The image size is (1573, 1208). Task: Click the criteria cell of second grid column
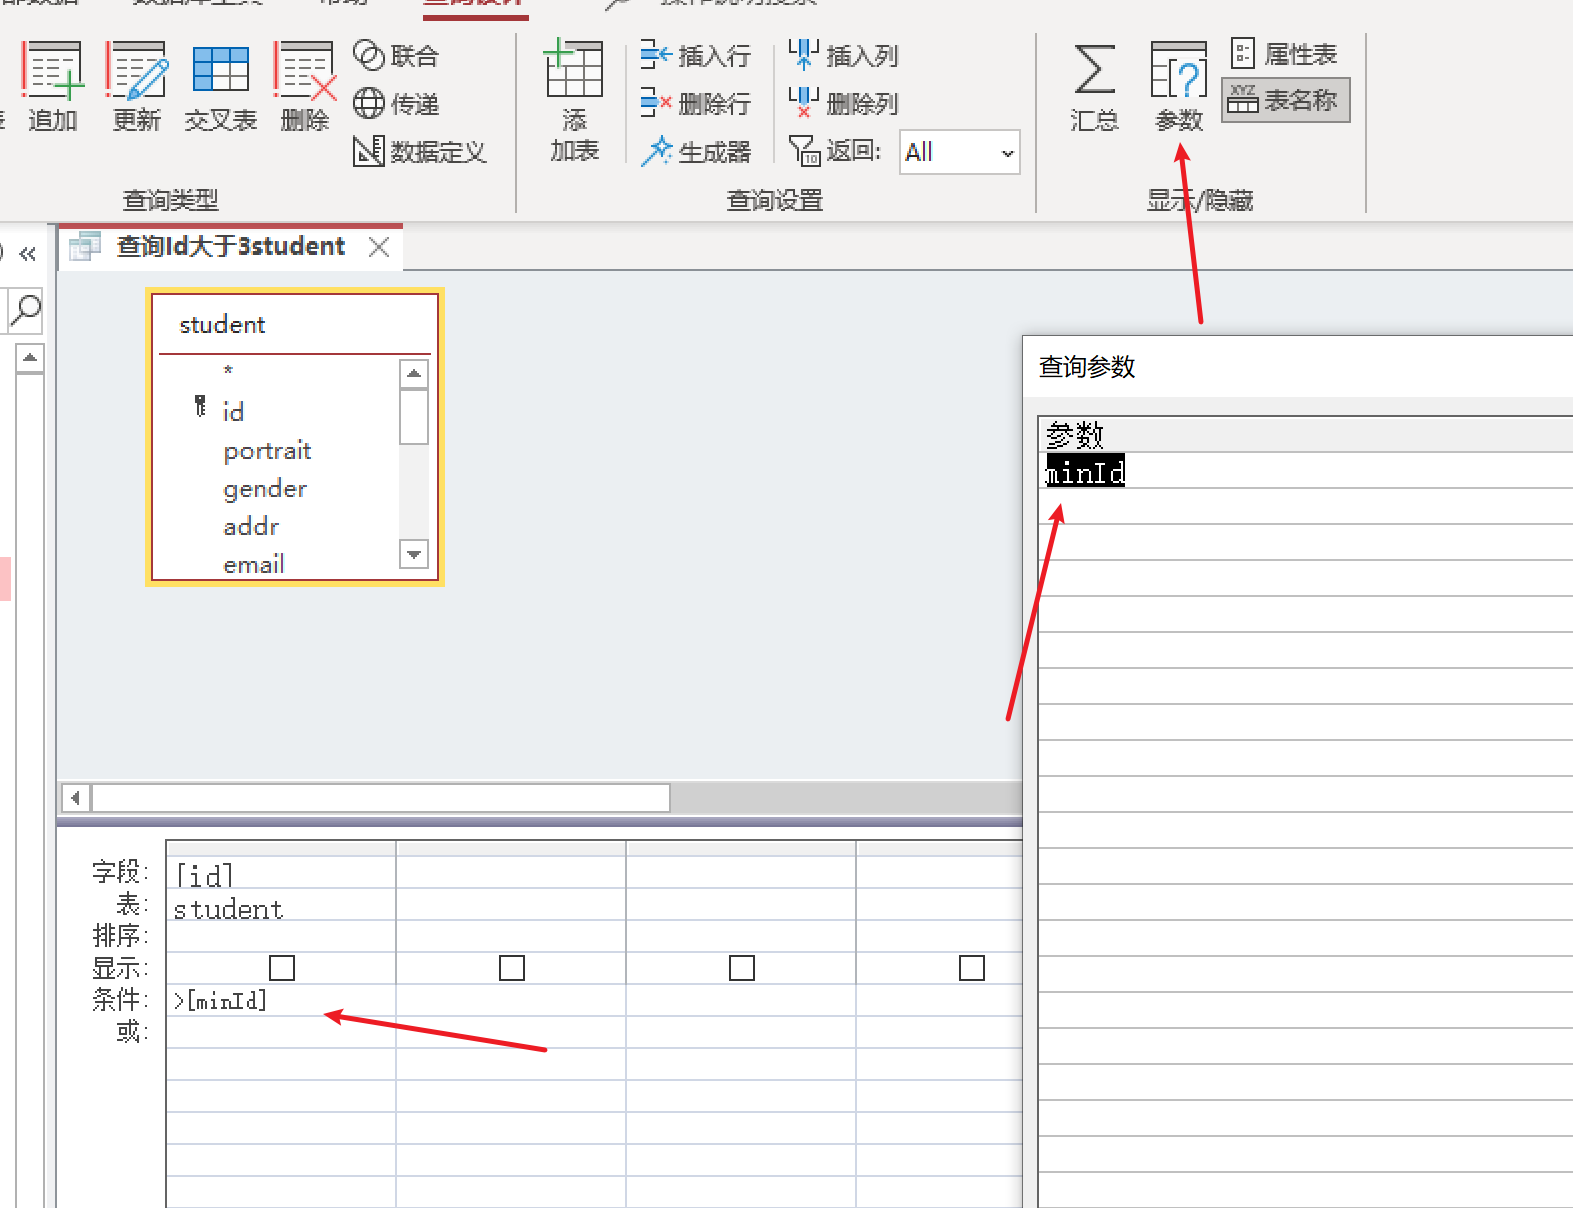(511, 1000)
